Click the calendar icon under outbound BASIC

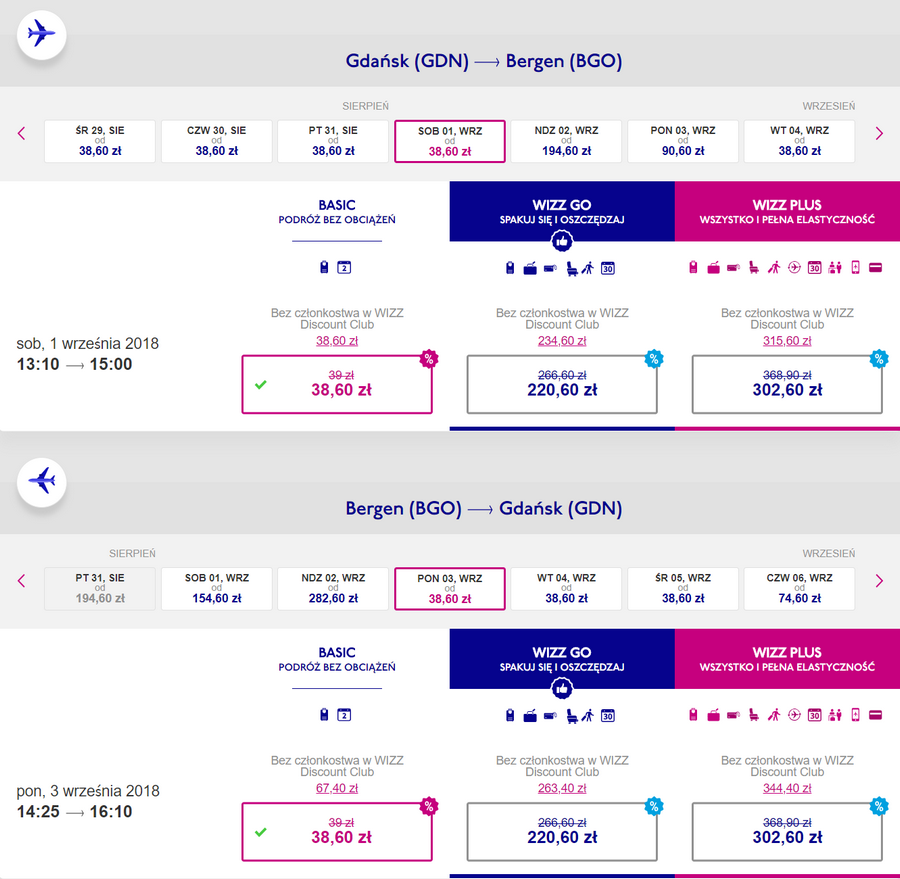[344, 267]
